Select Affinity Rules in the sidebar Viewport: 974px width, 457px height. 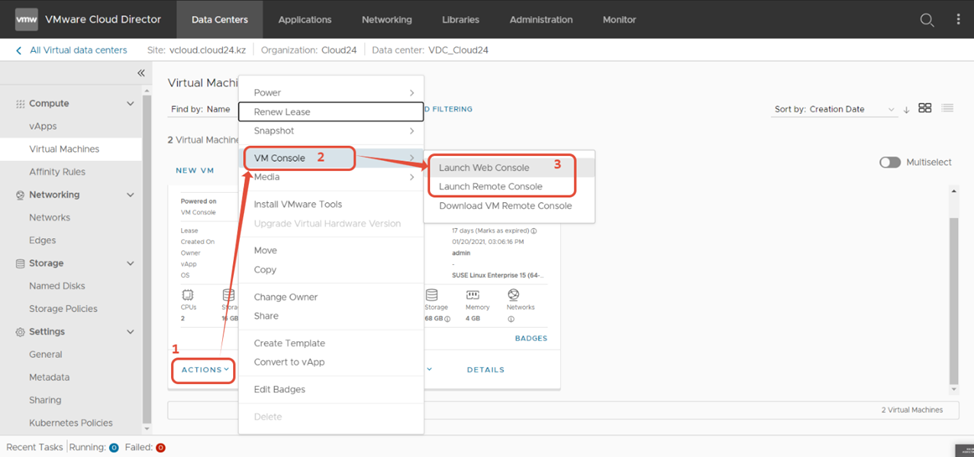pyautogui.click(x=57, y=172)
